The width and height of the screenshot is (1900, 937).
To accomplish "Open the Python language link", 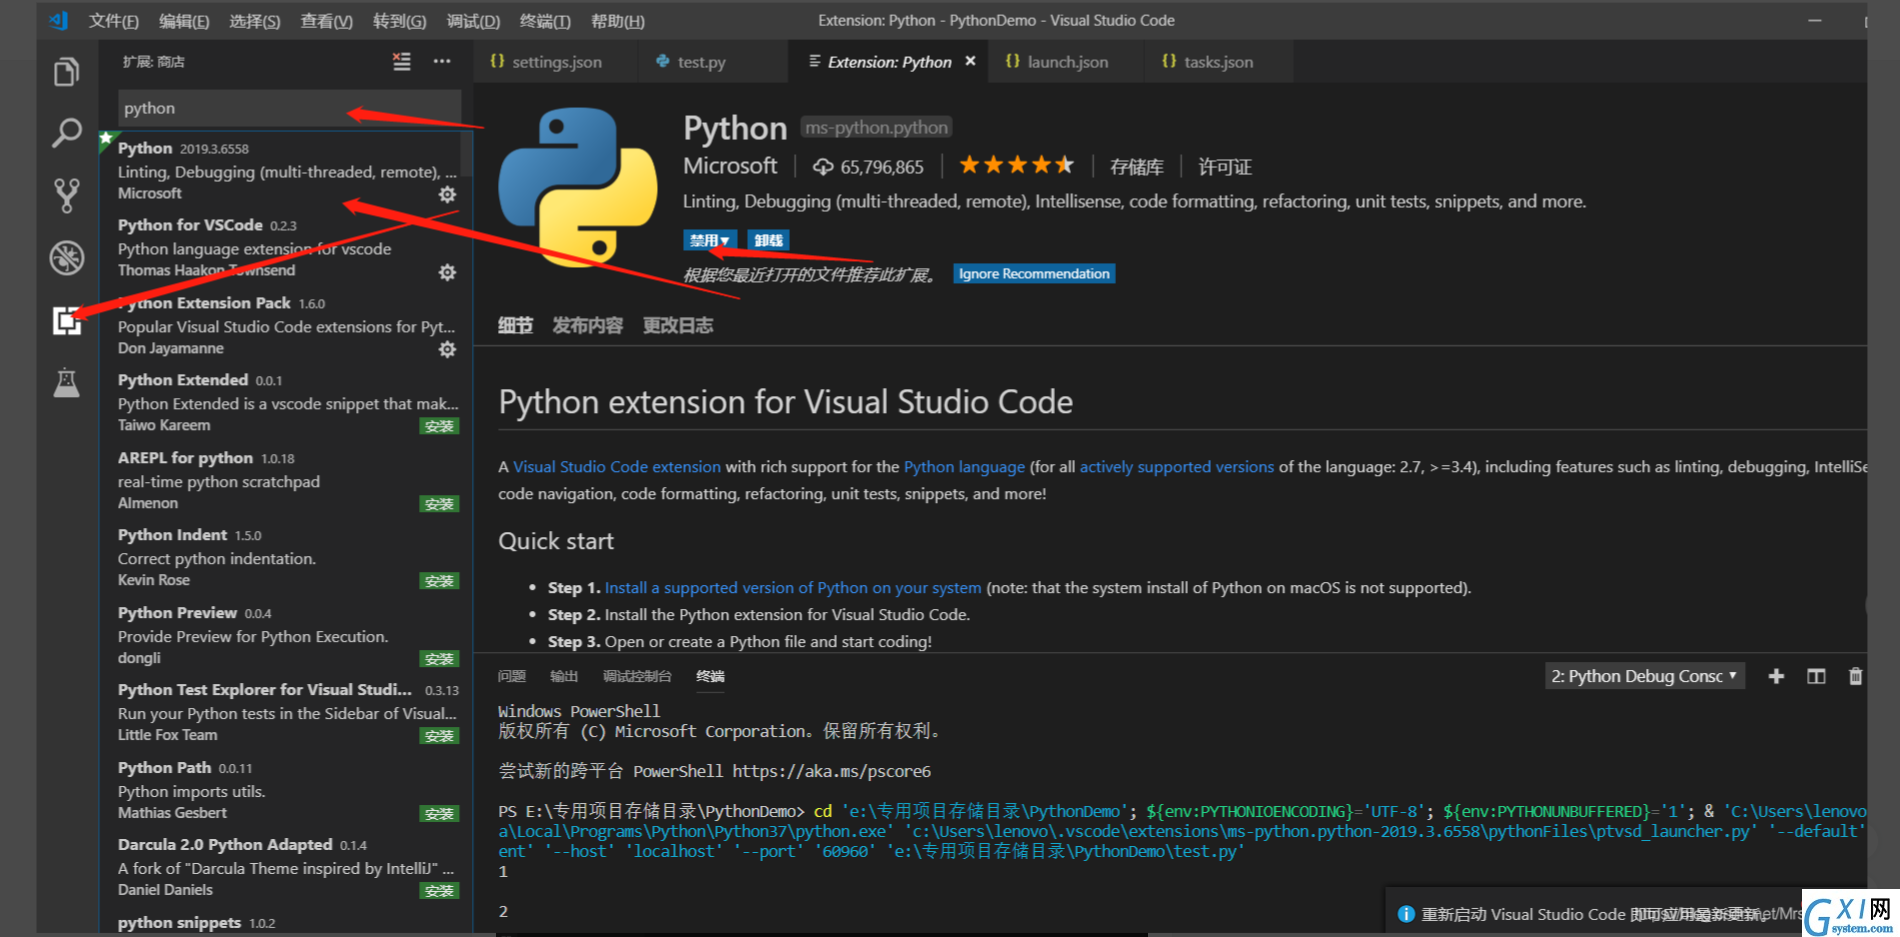I will coord(964,467).
